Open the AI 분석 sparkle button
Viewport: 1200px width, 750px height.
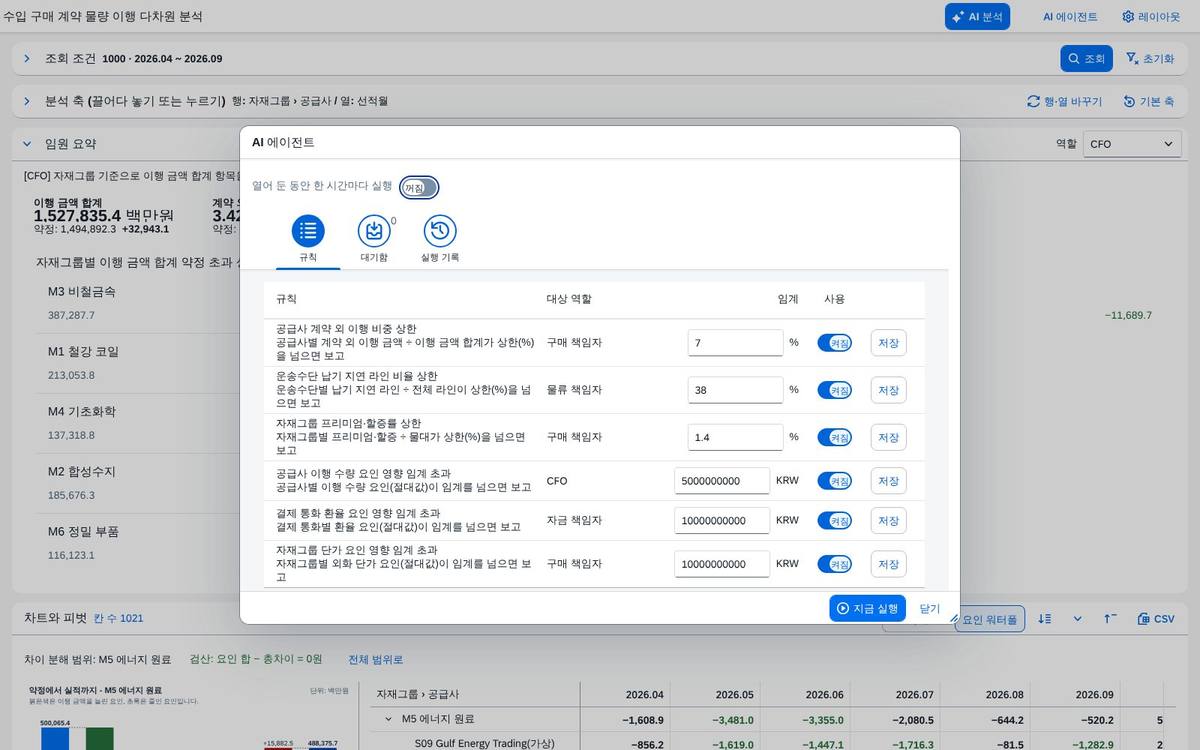tap(977, 17)
